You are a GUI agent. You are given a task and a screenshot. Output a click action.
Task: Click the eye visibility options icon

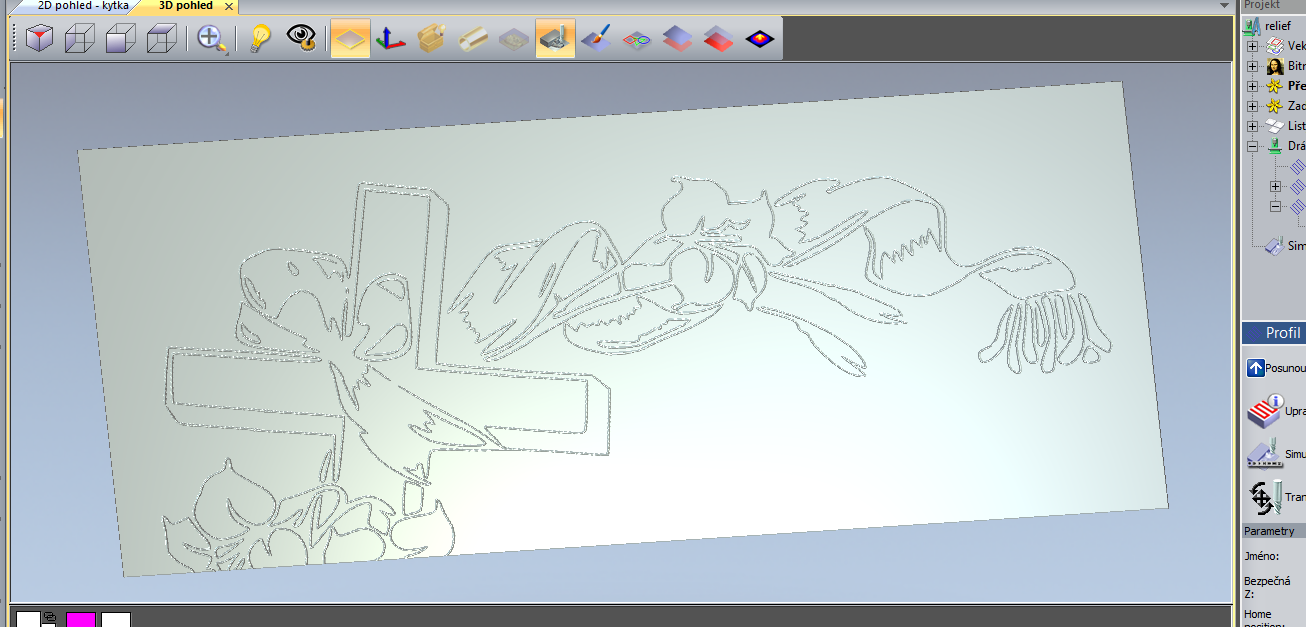tap(301, 39)
